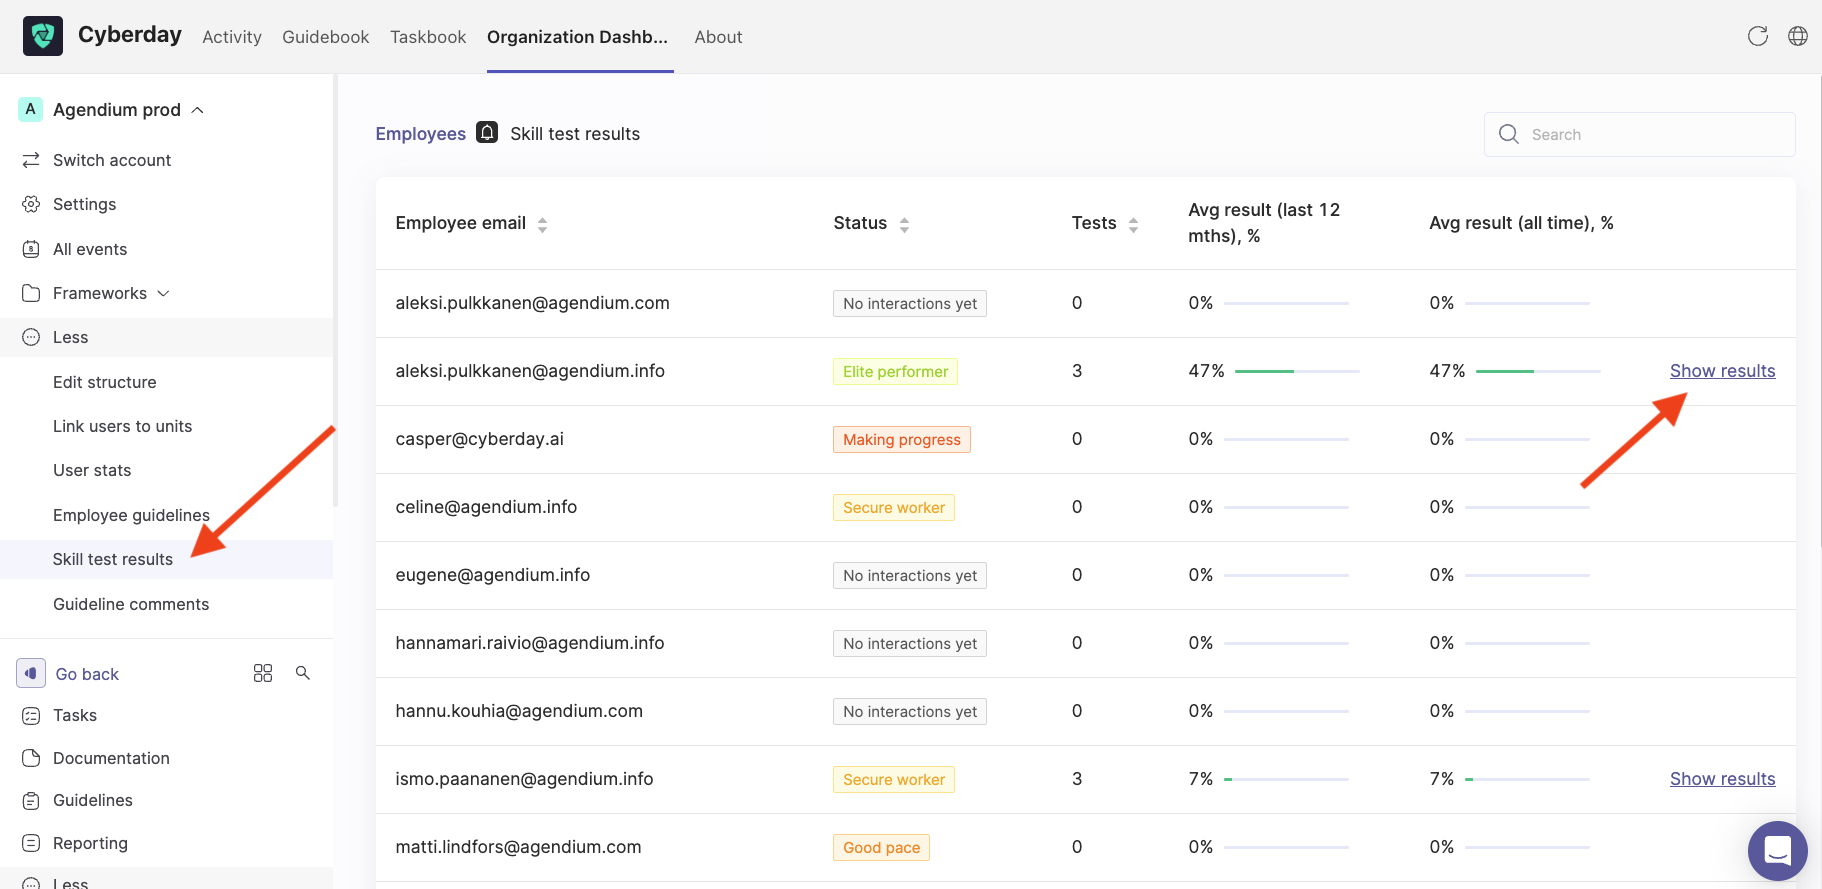
Task: Click 47% all-time progress bar
Action: [x=1538, y=371]
